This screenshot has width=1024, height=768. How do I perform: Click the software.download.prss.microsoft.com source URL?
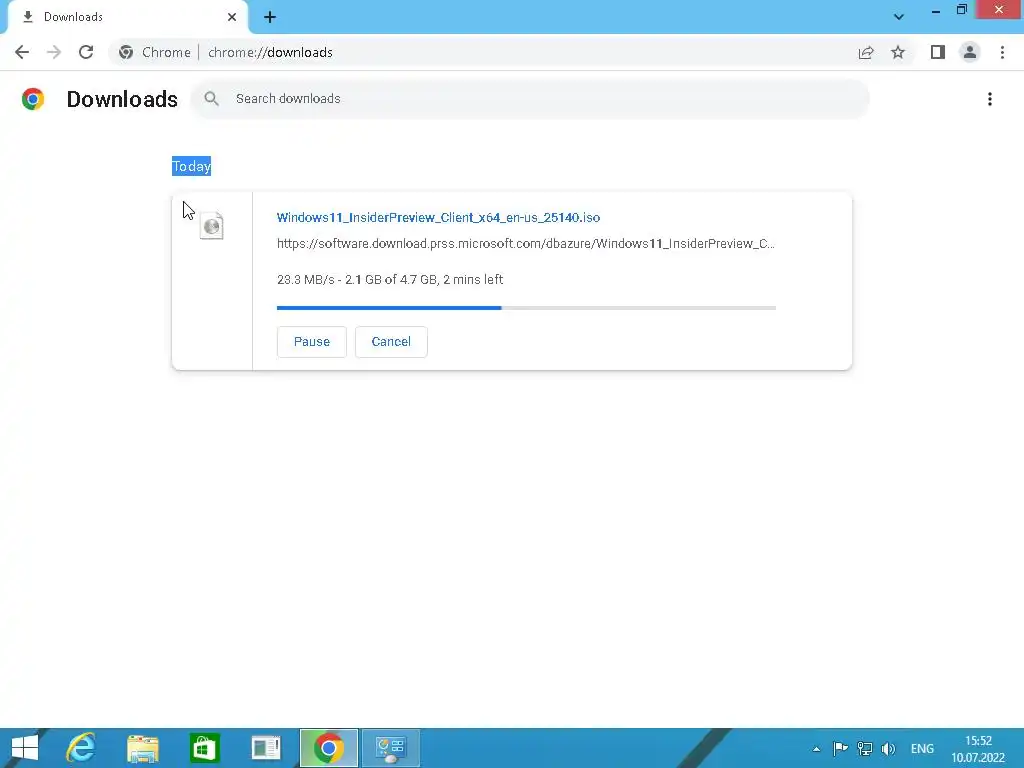526,244
